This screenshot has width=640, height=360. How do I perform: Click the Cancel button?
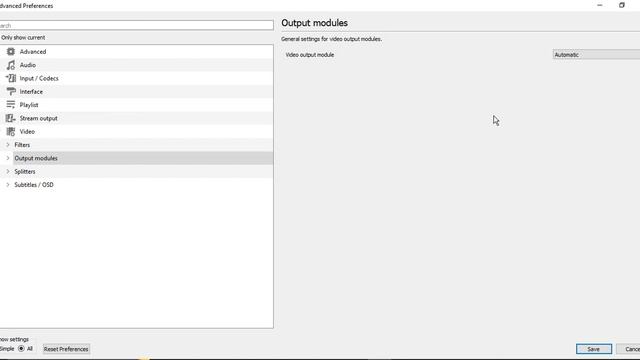point(629,349)
